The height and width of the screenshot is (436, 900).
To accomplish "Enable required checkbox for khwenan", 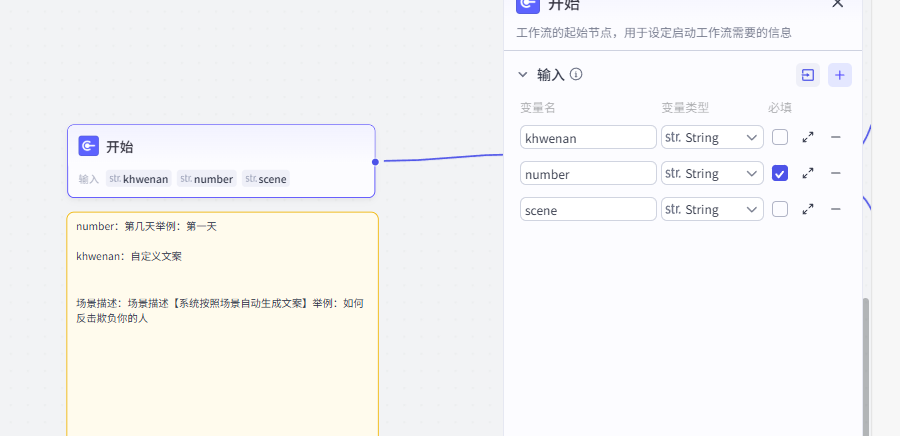I will [780, 137].
